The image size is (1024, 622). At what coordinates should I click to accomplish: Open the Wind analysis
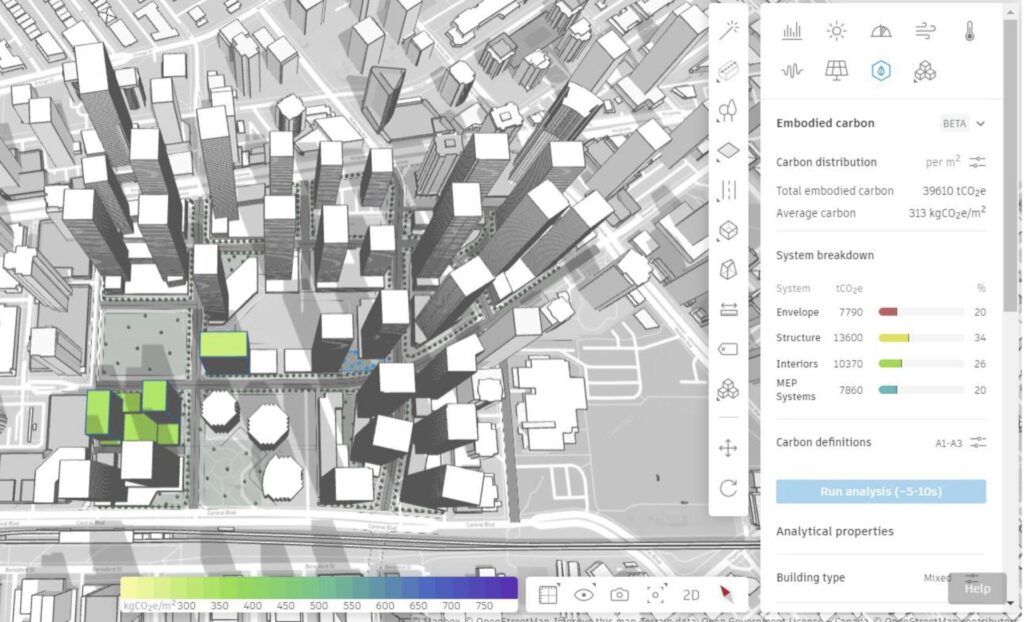pos(925,31)
